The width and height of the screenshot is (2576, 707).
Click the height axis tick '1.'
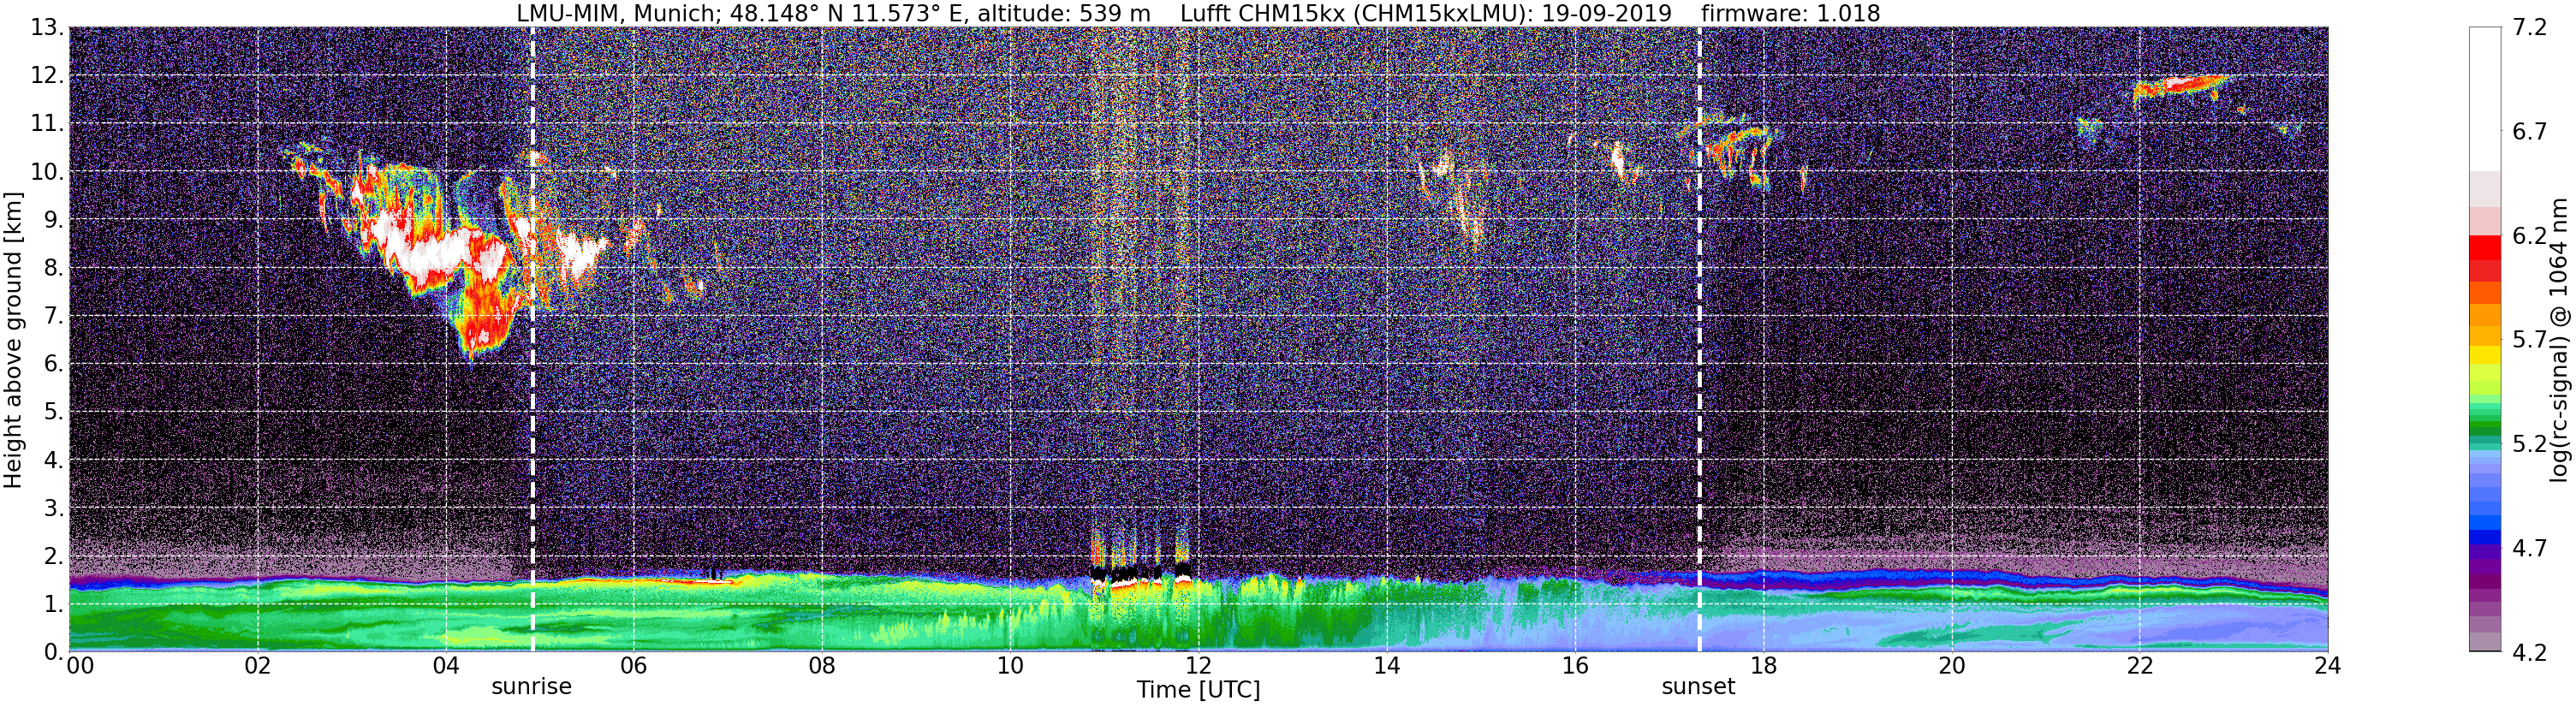click(x=54, y=604)
